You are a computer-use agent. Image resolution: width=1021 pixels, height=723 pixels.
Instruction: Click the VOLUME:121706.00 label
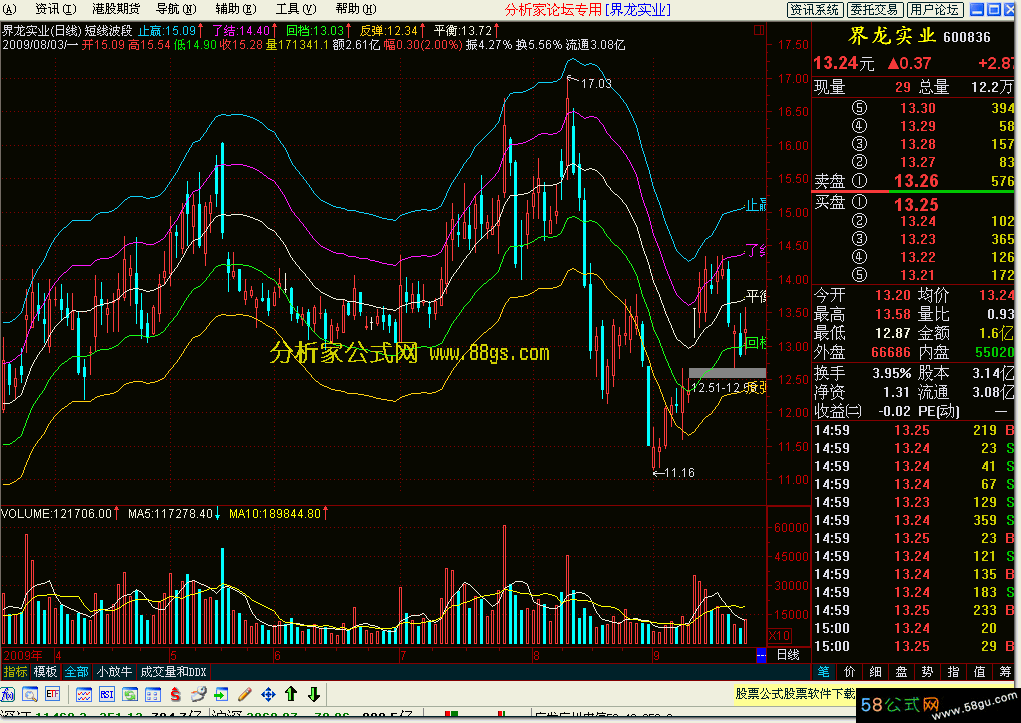click(57, 513)
